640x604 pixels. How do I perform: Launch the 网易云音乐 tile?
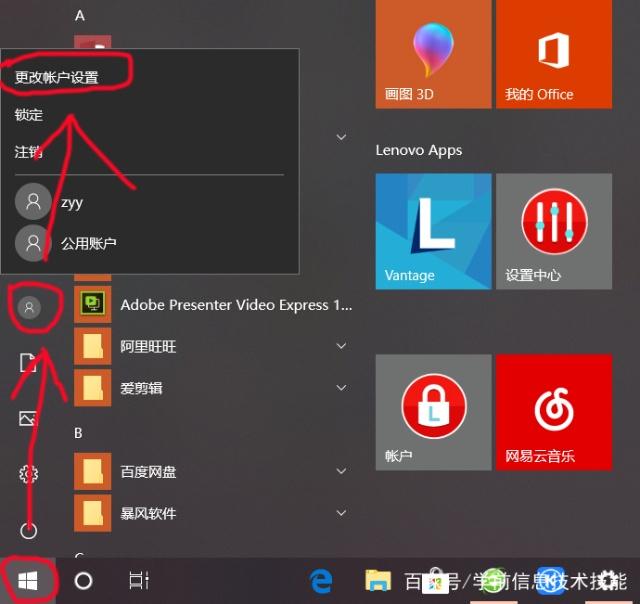tap(554, 413)
